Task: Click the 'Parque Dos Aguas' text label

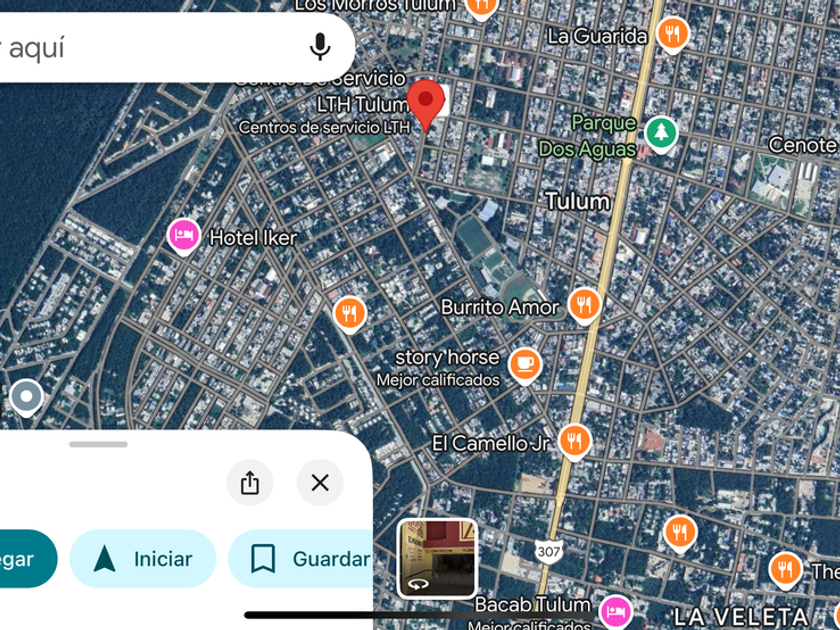Action: point(588,136)
